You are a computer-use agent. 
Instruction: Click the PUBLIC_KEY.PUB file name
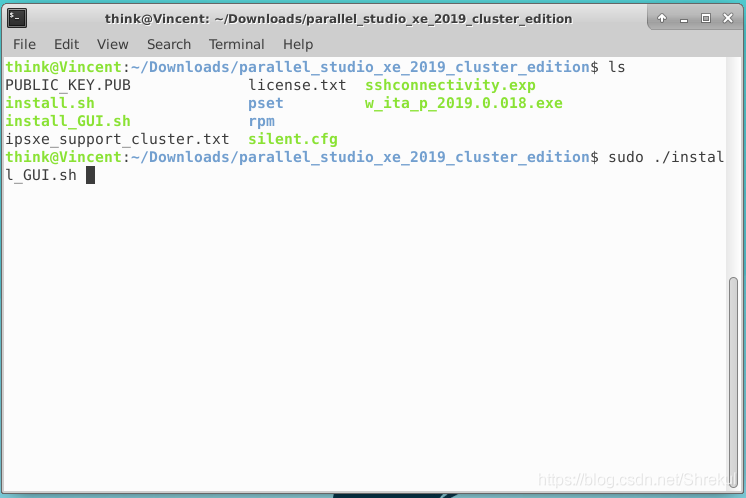pyautogui.click(x=68, y=85)
